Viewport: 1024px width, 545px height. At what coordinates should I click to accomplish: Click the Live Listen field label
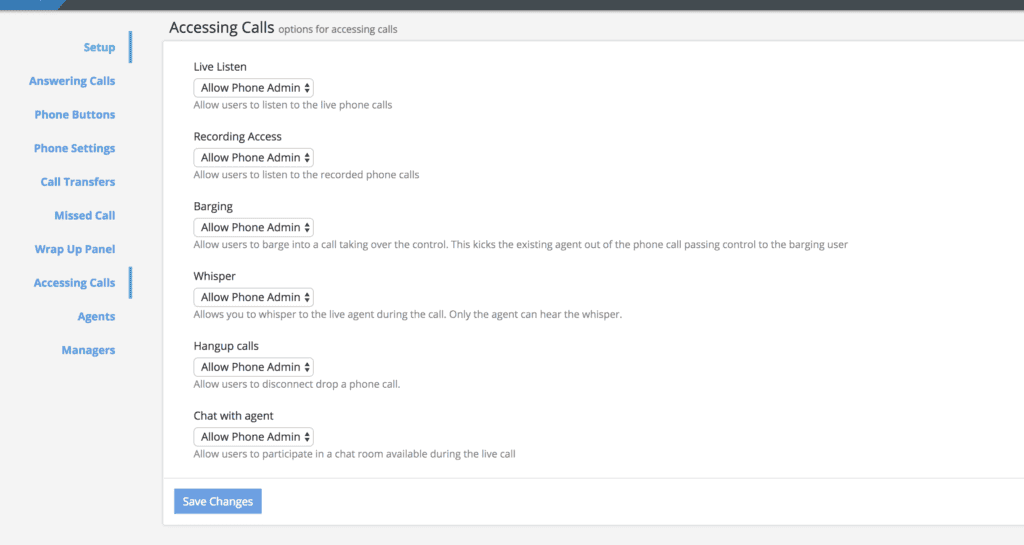point(220,67)
